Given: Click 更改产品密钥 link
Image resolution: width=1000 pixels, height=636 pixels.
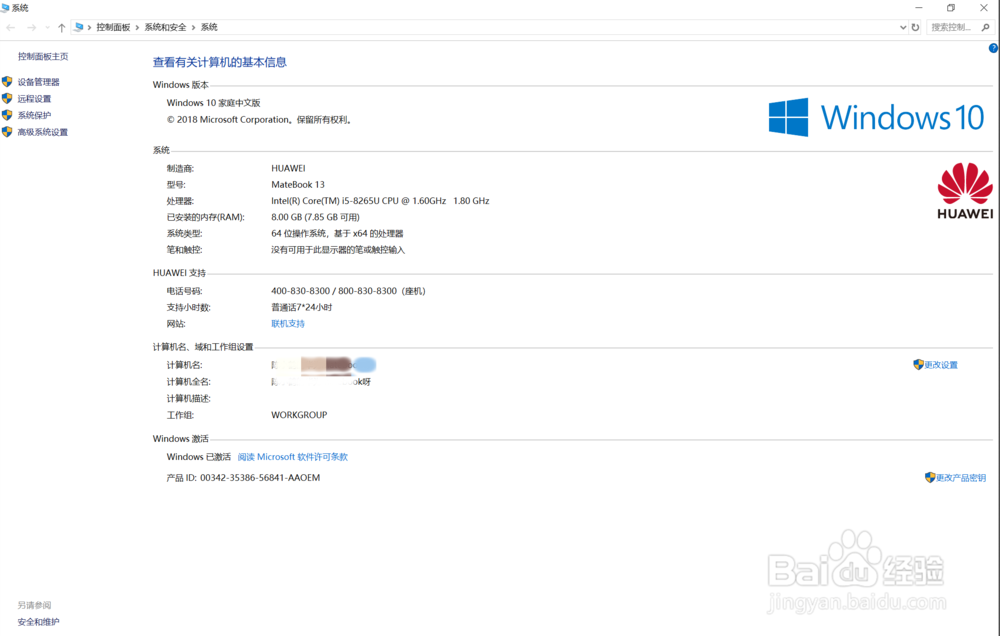Looking at the screenshot, I should [x=961, y=478].
